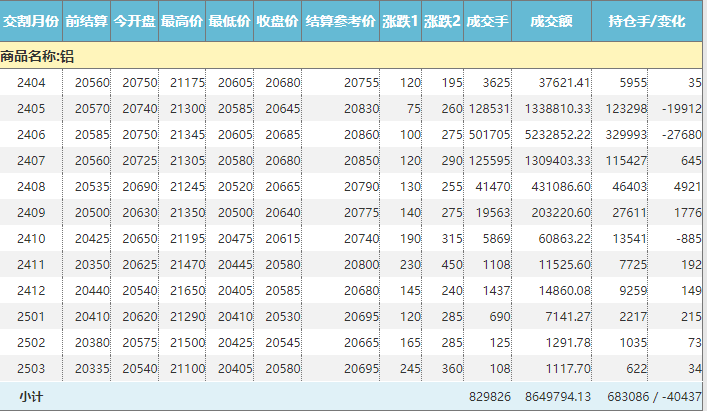
Task: Click the 2412 delivery month cell
Action: coord(31,290)
